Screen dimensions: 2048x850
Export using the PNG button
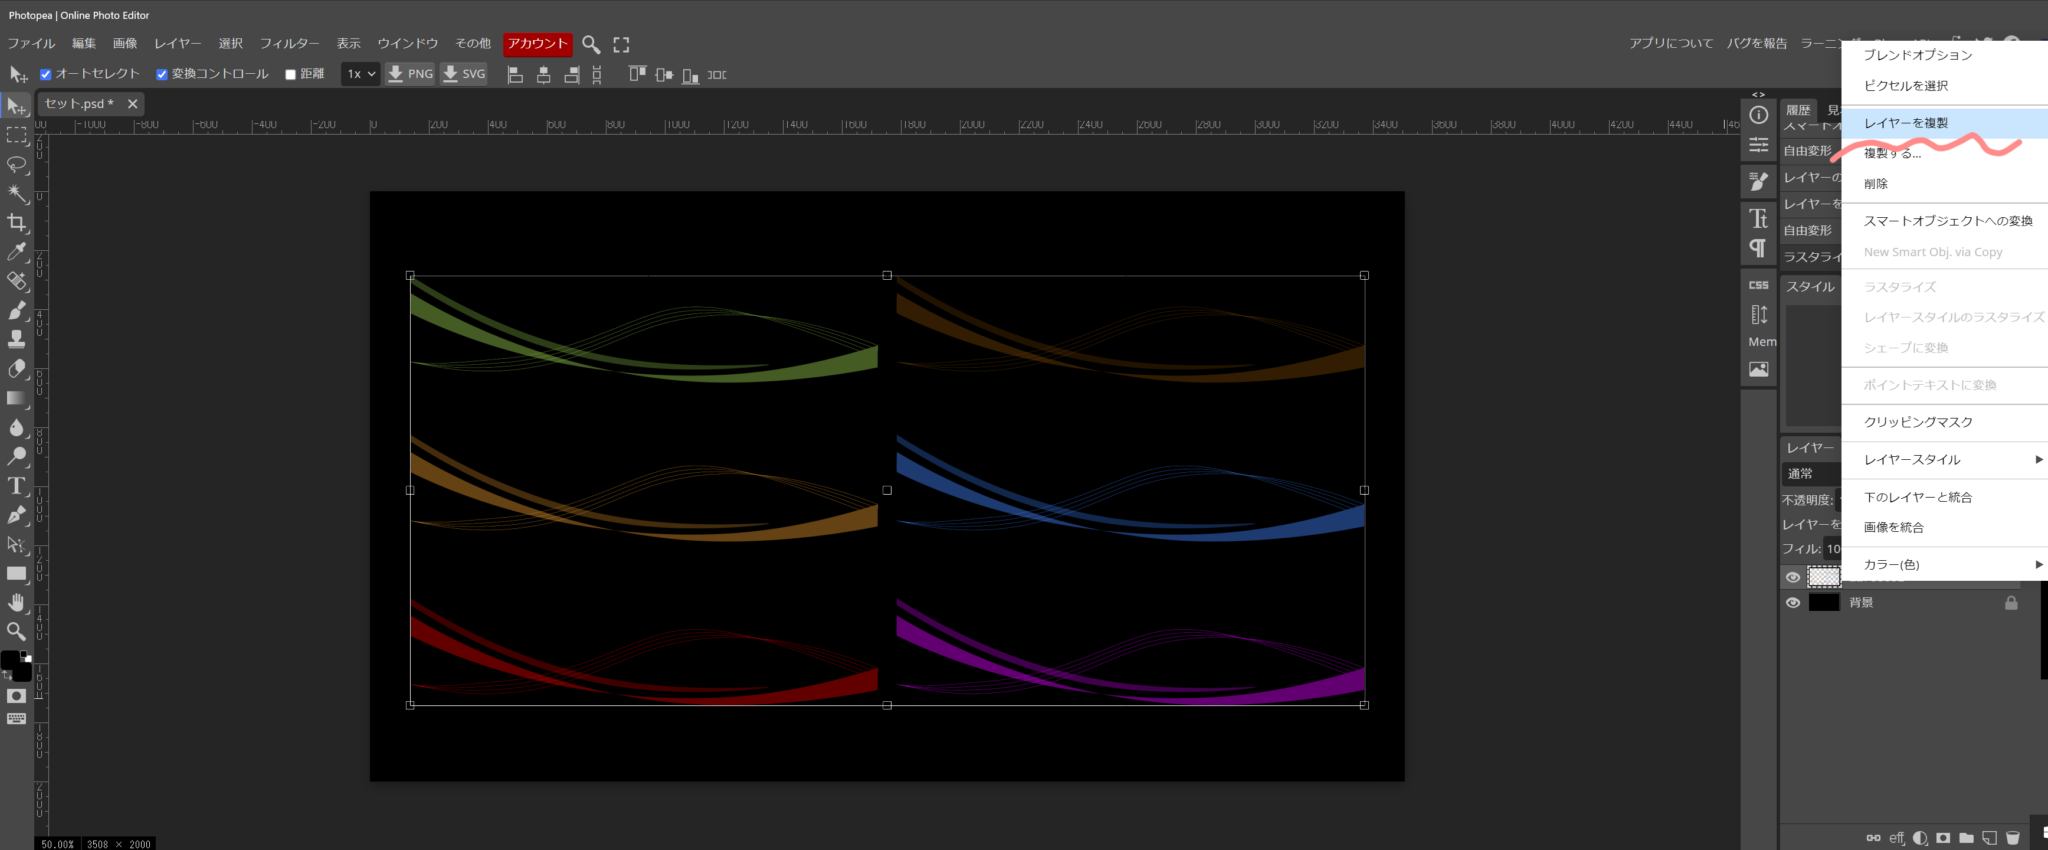pos(410,74)
